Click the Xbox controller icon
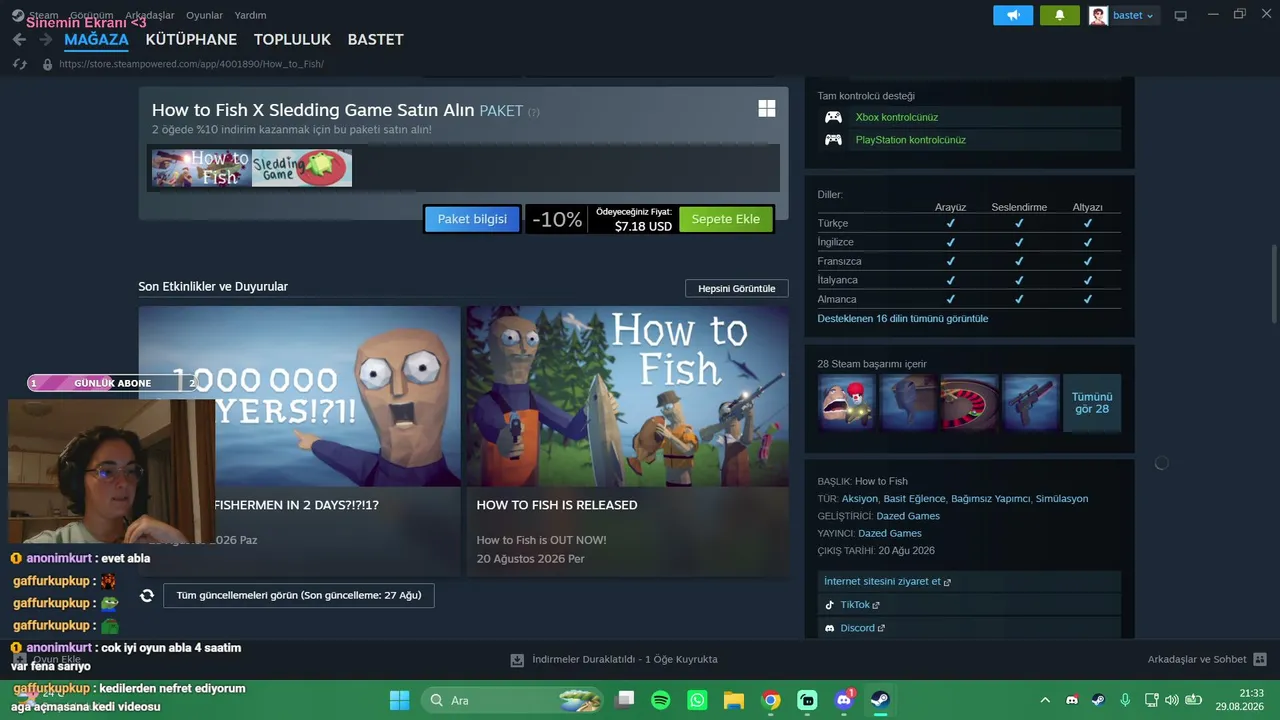The image size is (1280, 720). pos(833,117)
